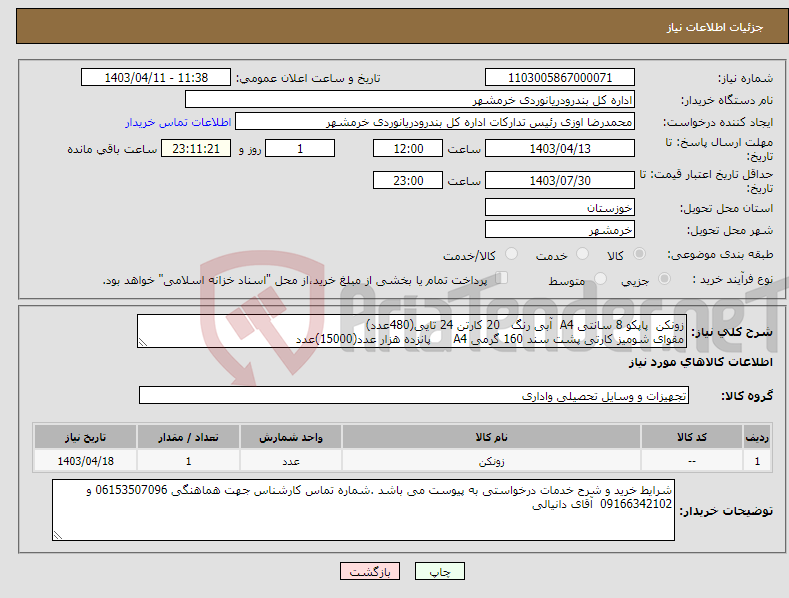The image size is (789, 598).
Task: Click the تعداد / مقدار column header
Action: tap(188, 437)
